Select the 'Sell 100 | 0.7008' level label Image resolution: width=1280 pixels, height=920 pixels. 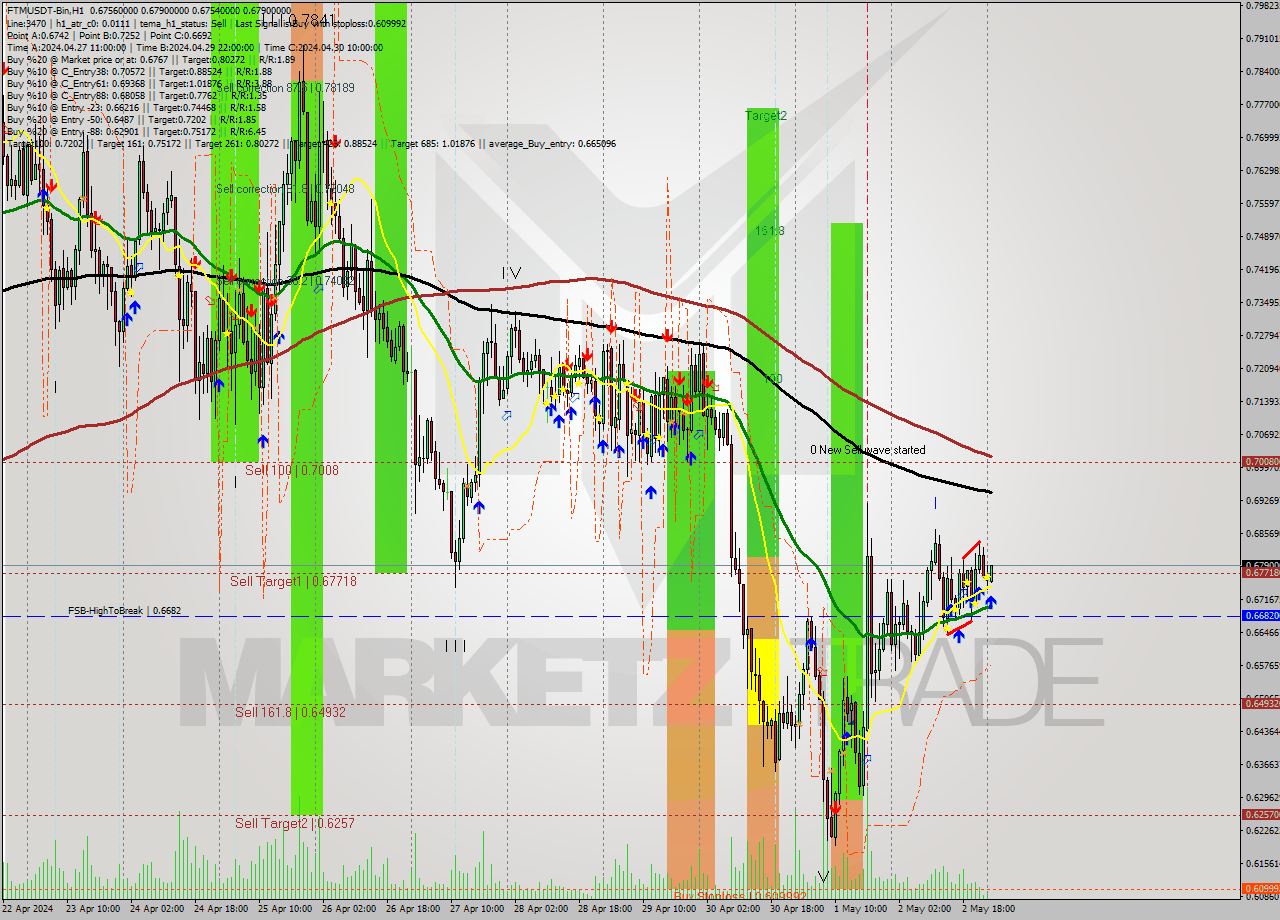[x=292, y=469]
